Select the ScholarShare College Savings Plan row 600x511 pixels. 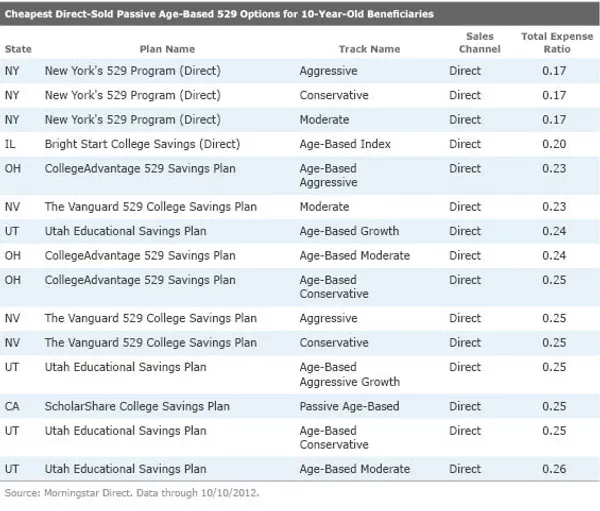click(139, 407)
